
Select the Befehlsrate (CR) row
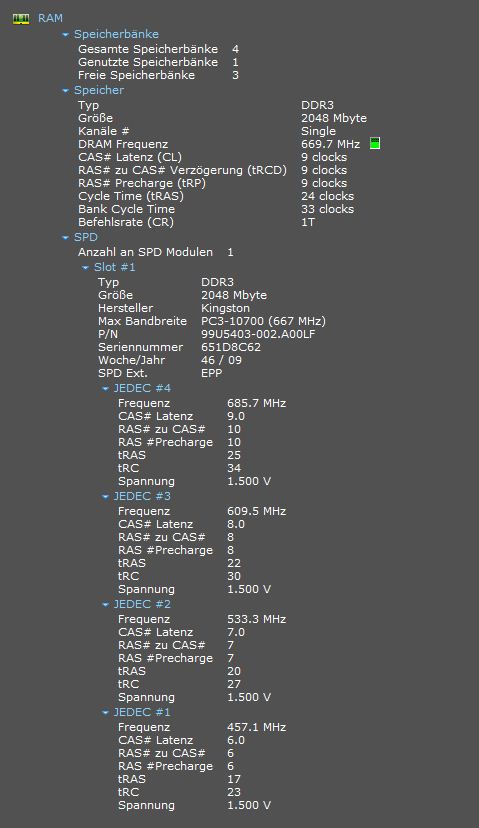(196, 222)
